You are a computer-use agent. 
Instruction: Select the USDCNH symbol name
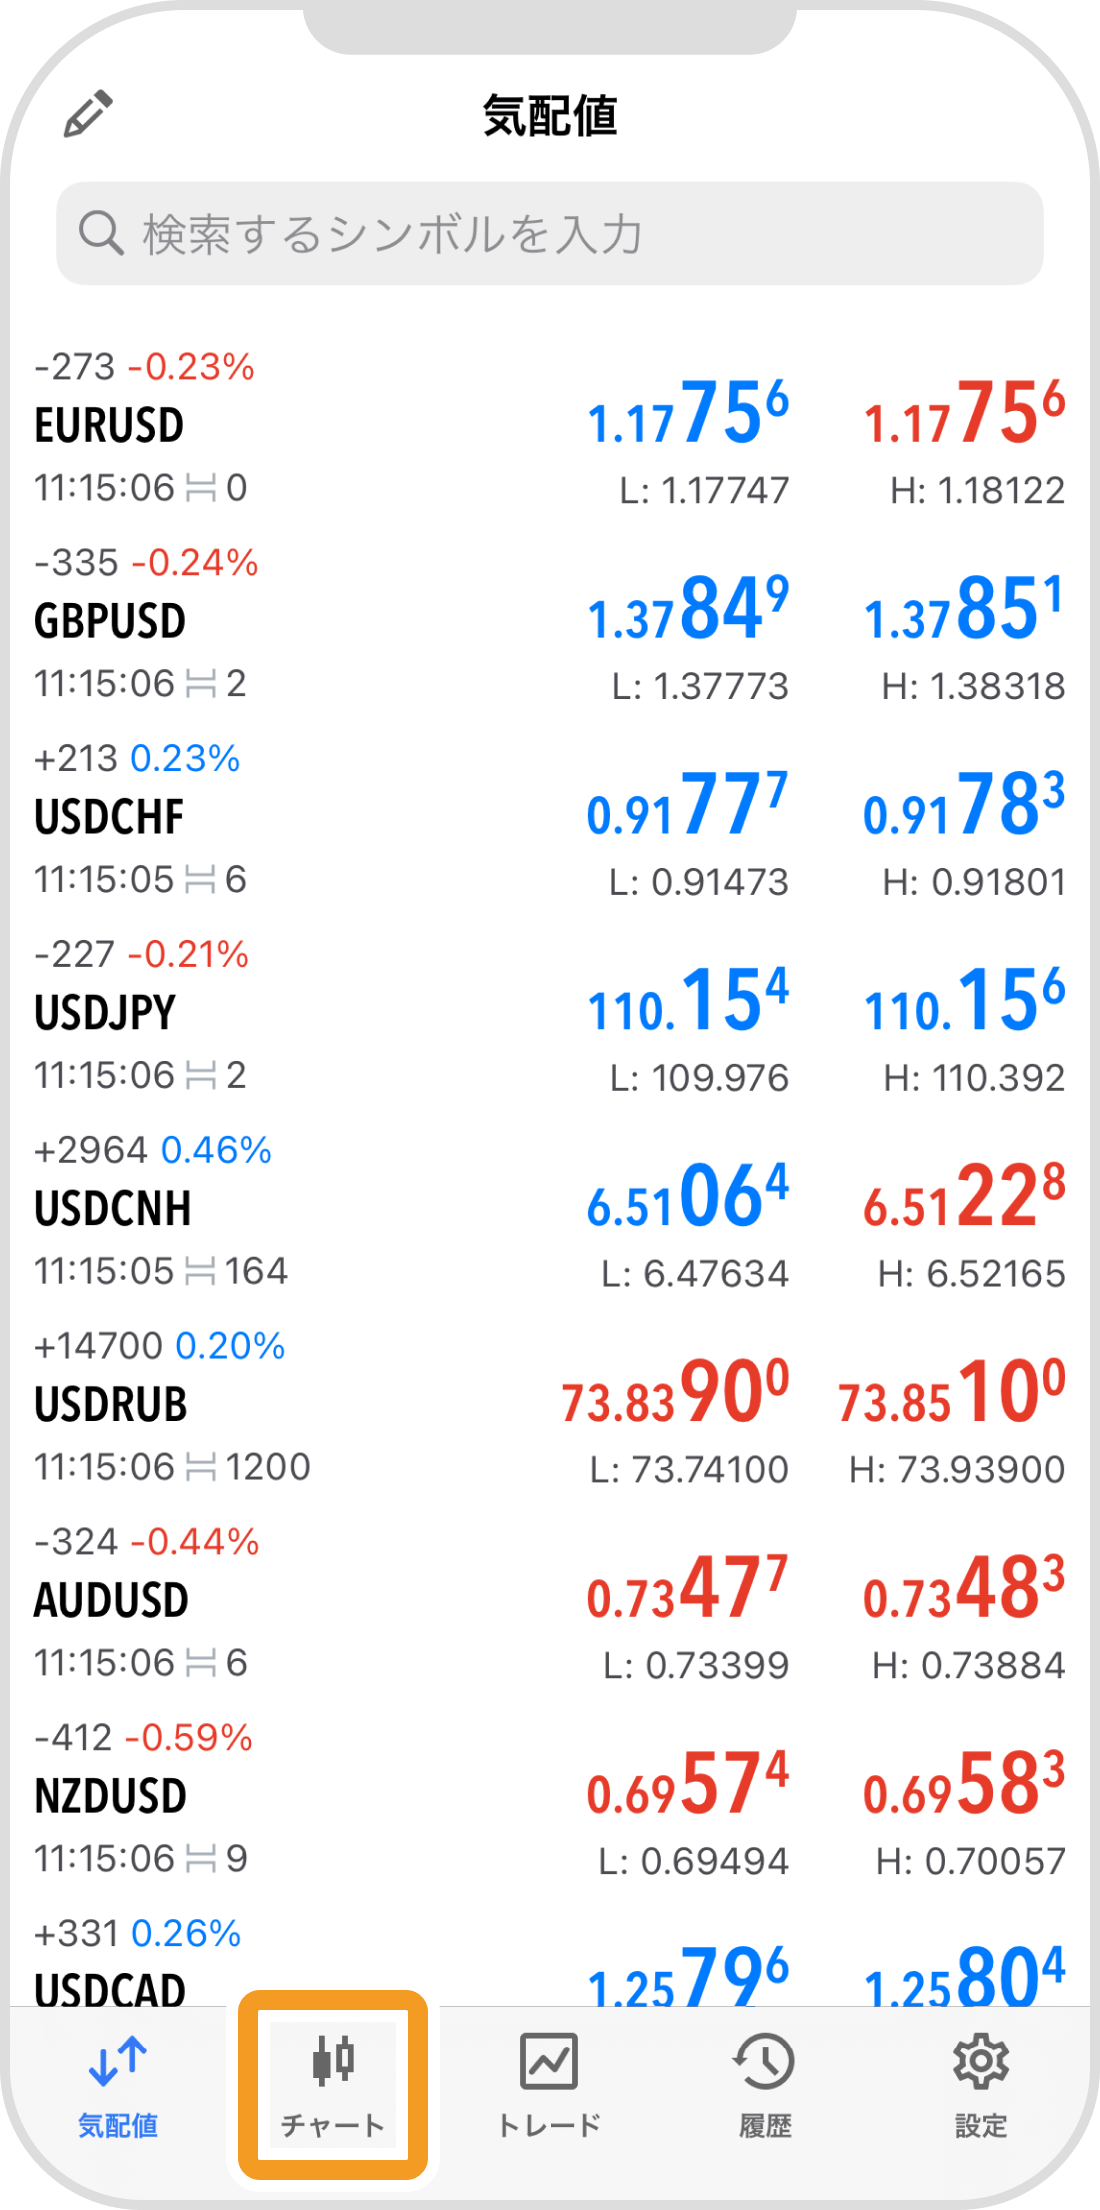[x=113, y=1209]
